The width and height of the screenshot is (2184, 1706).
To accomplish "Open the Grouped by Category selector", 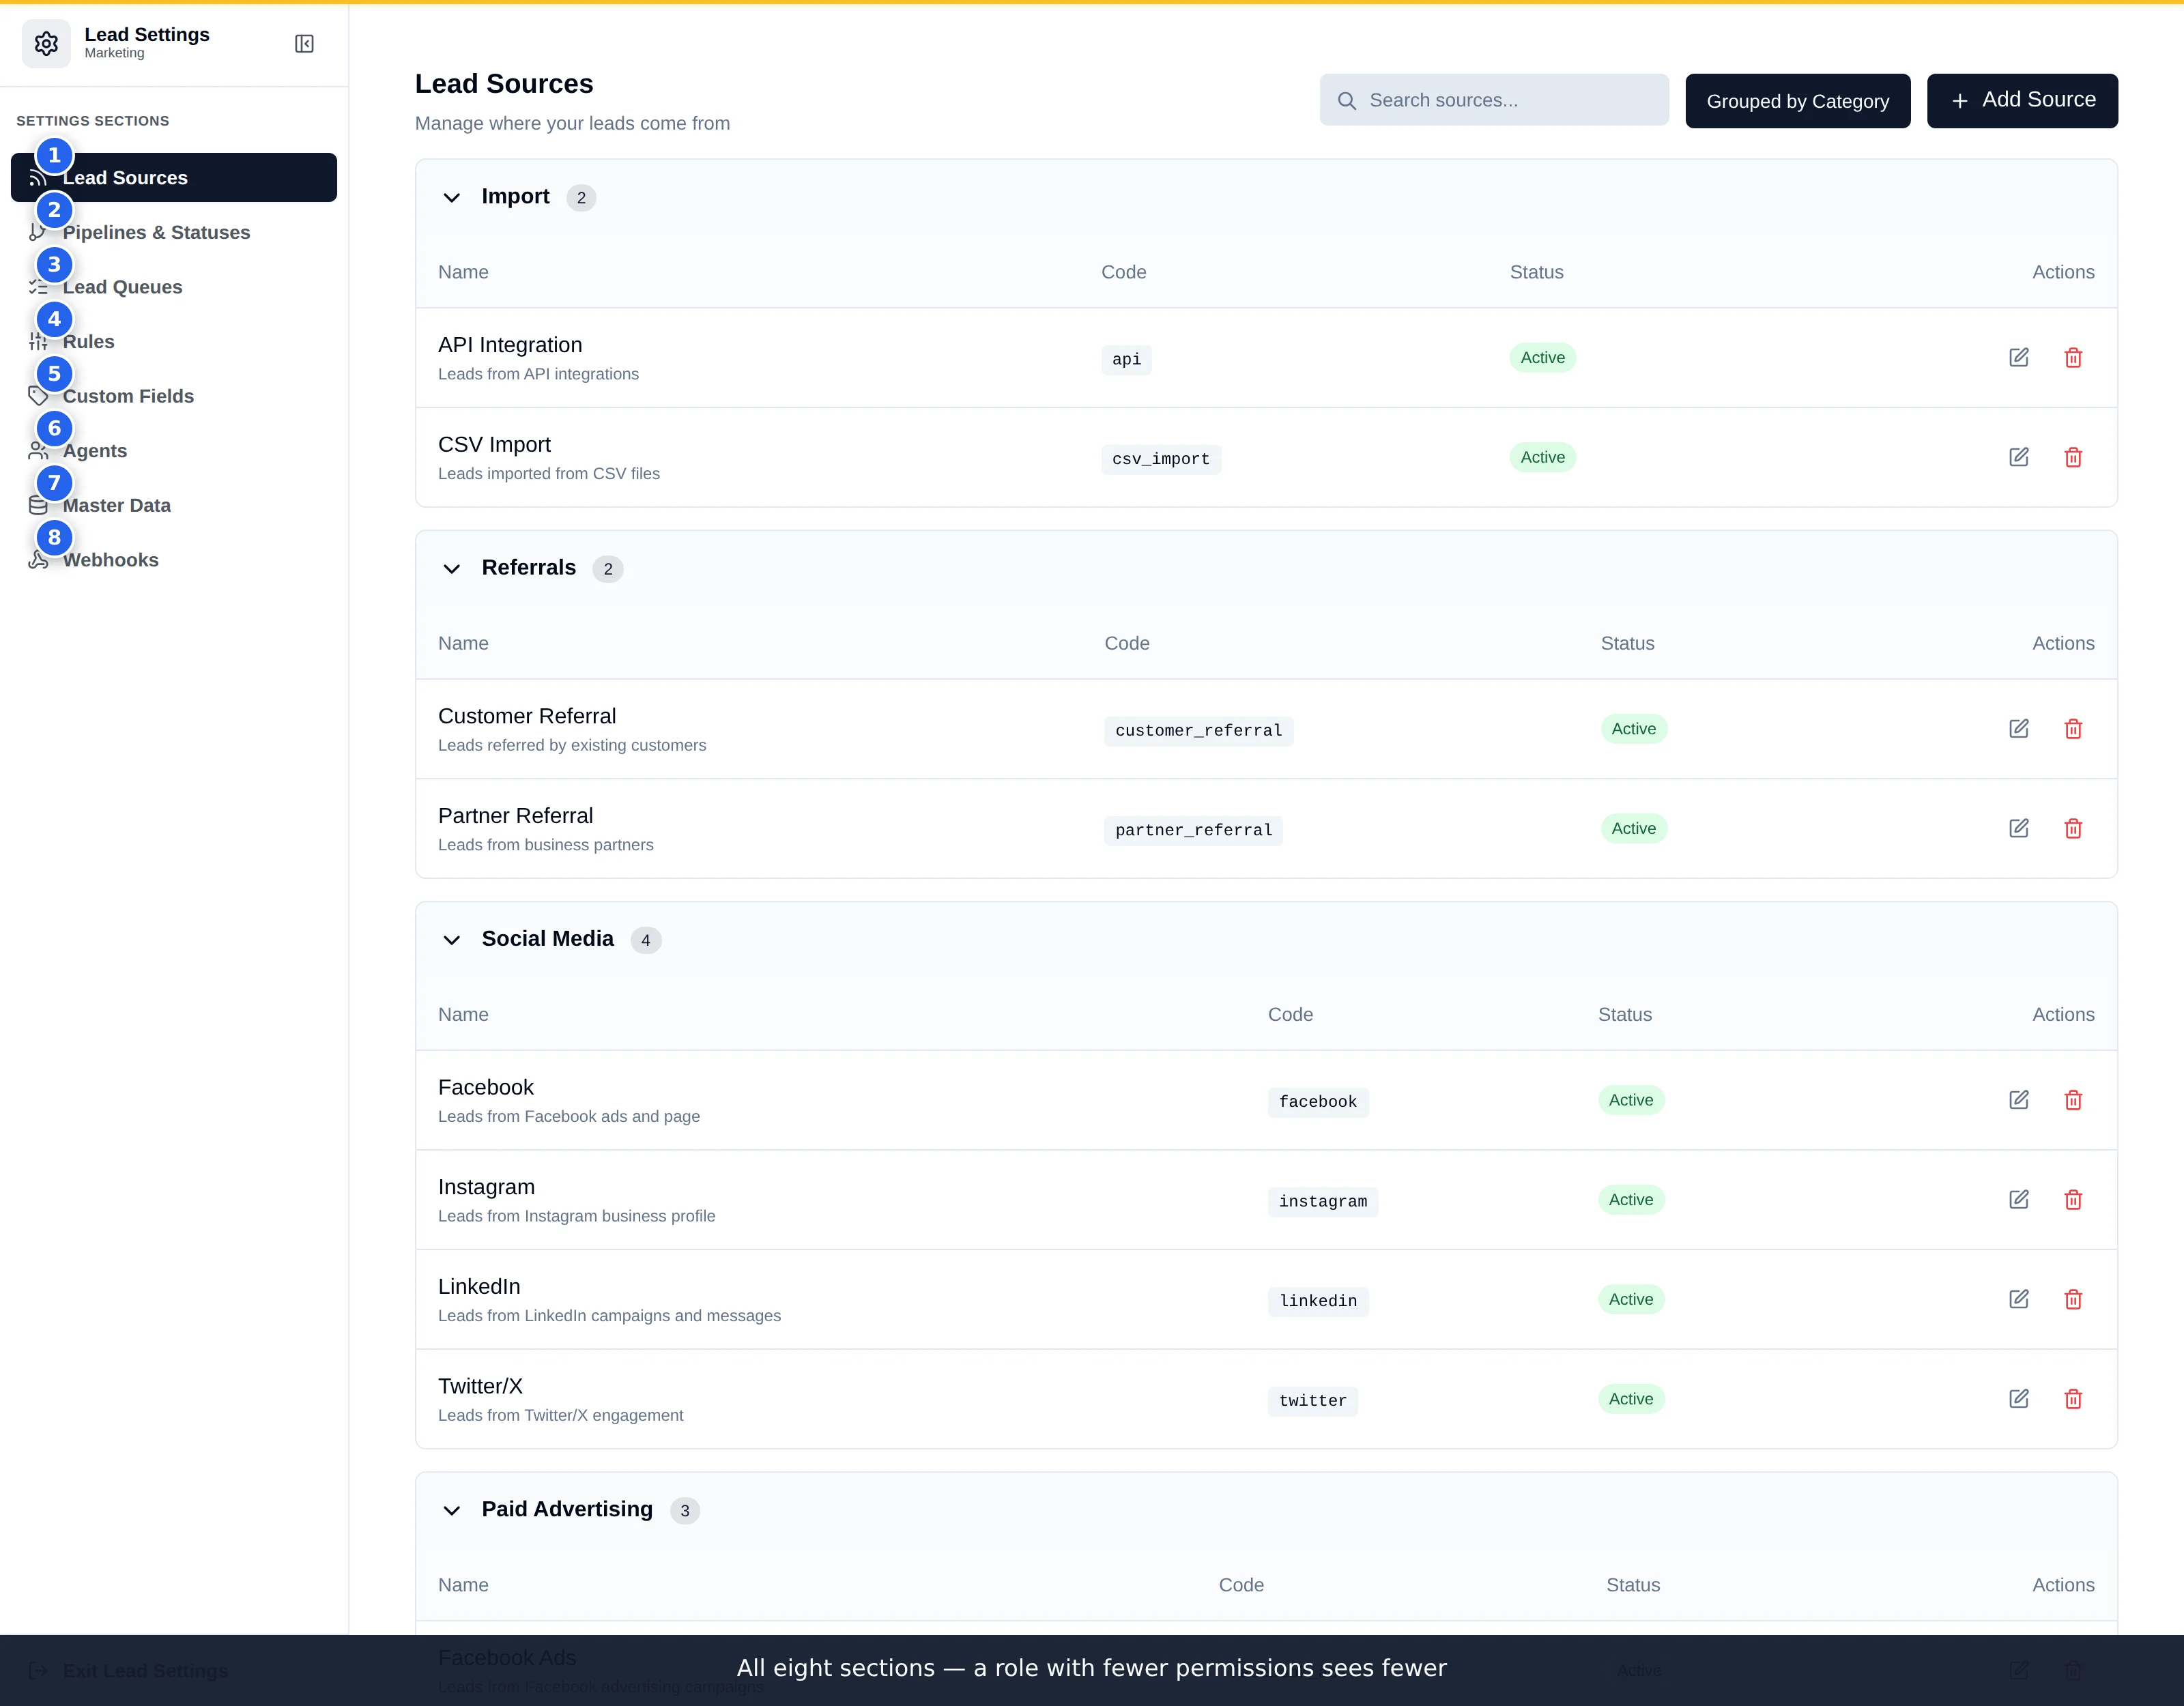I will pyautogui.click(x=1797, y=101).
